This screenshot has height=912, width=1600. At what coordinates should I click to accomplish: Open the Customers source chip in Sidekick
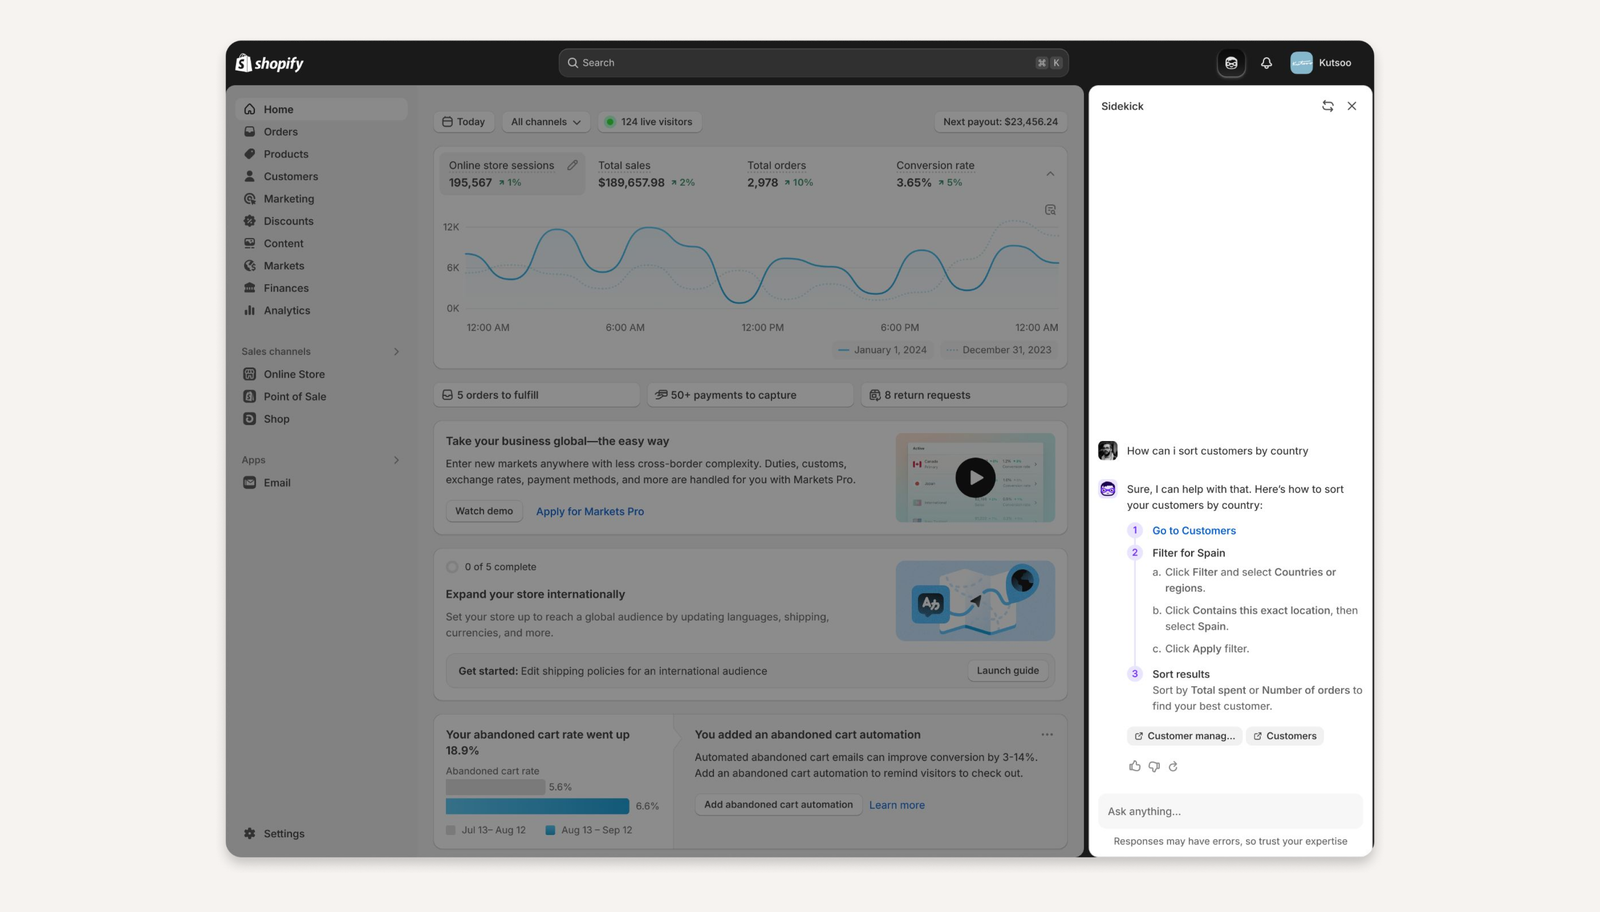coord(1285,736)
